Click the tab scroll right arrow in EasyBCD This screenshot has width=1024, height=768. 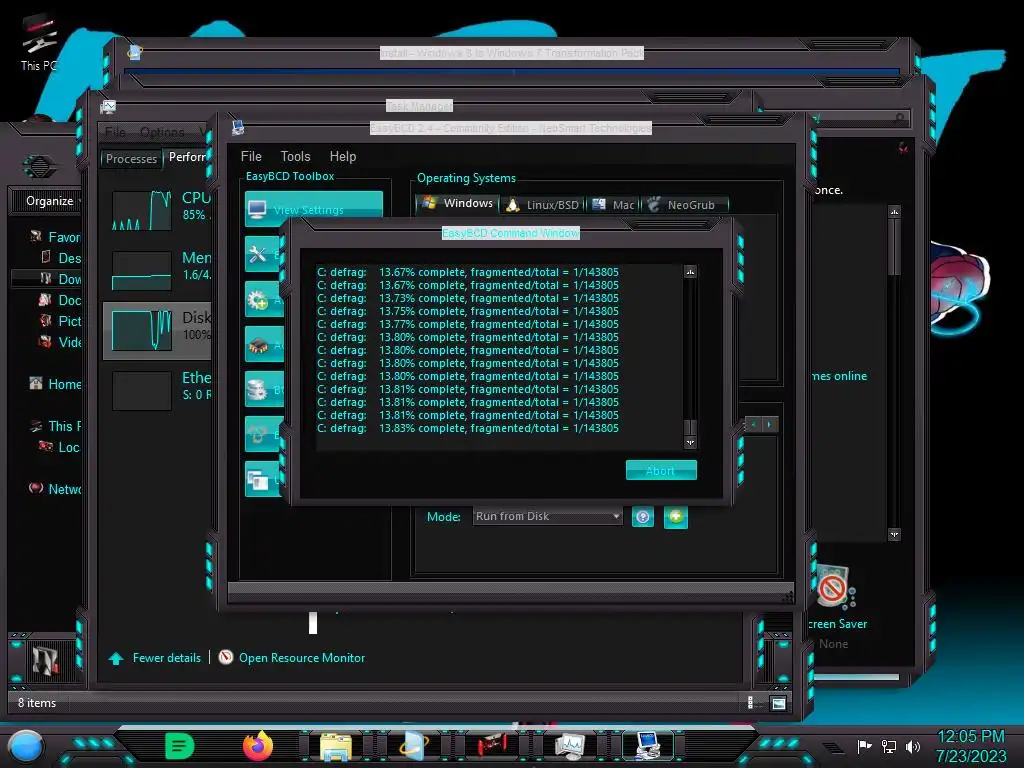pyautogui.click(x=770, y=424)
